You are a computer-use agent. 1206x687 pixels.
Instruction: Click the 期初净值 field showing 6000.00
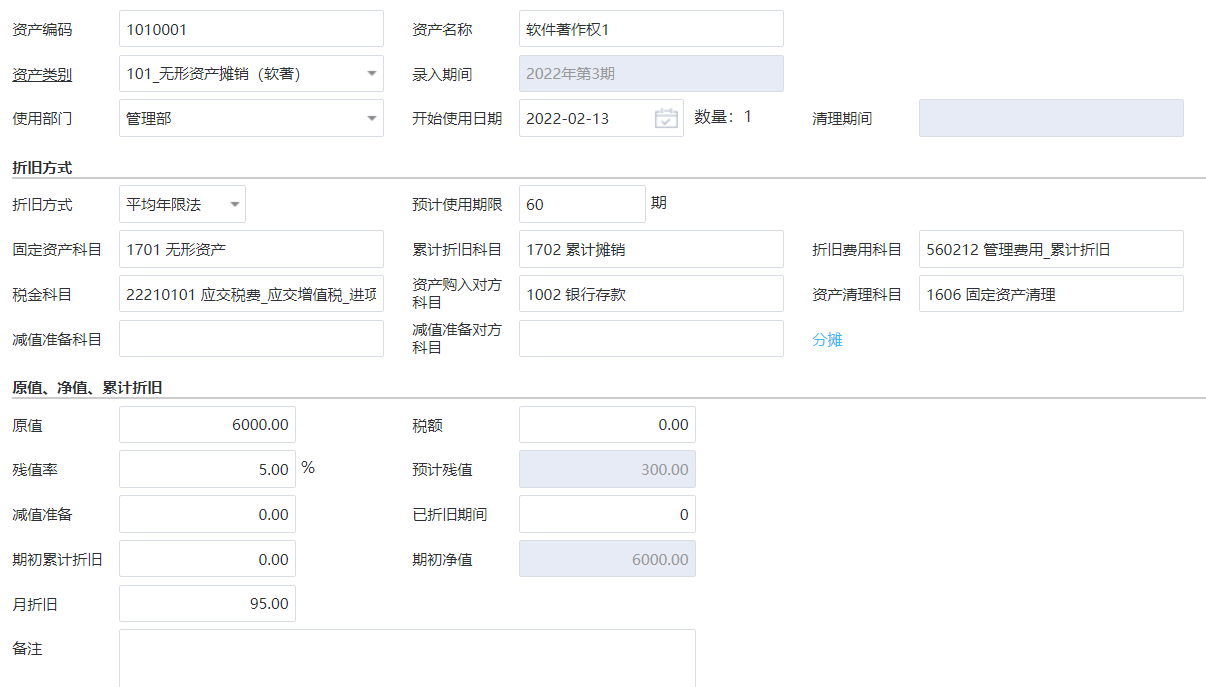tap(607, 559)
